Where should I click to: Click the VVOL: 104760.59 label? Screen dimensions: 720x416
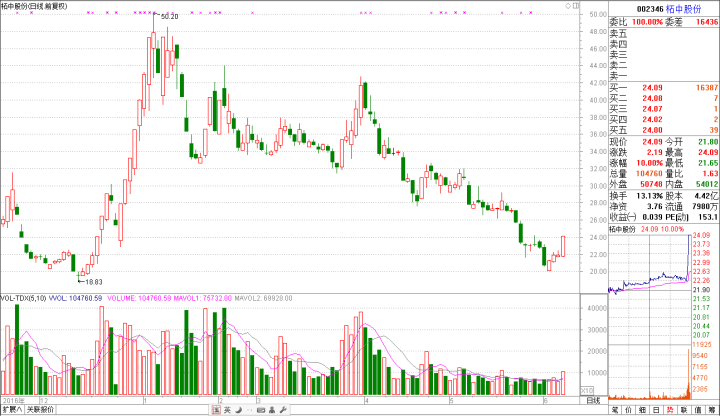pos(75,298)
